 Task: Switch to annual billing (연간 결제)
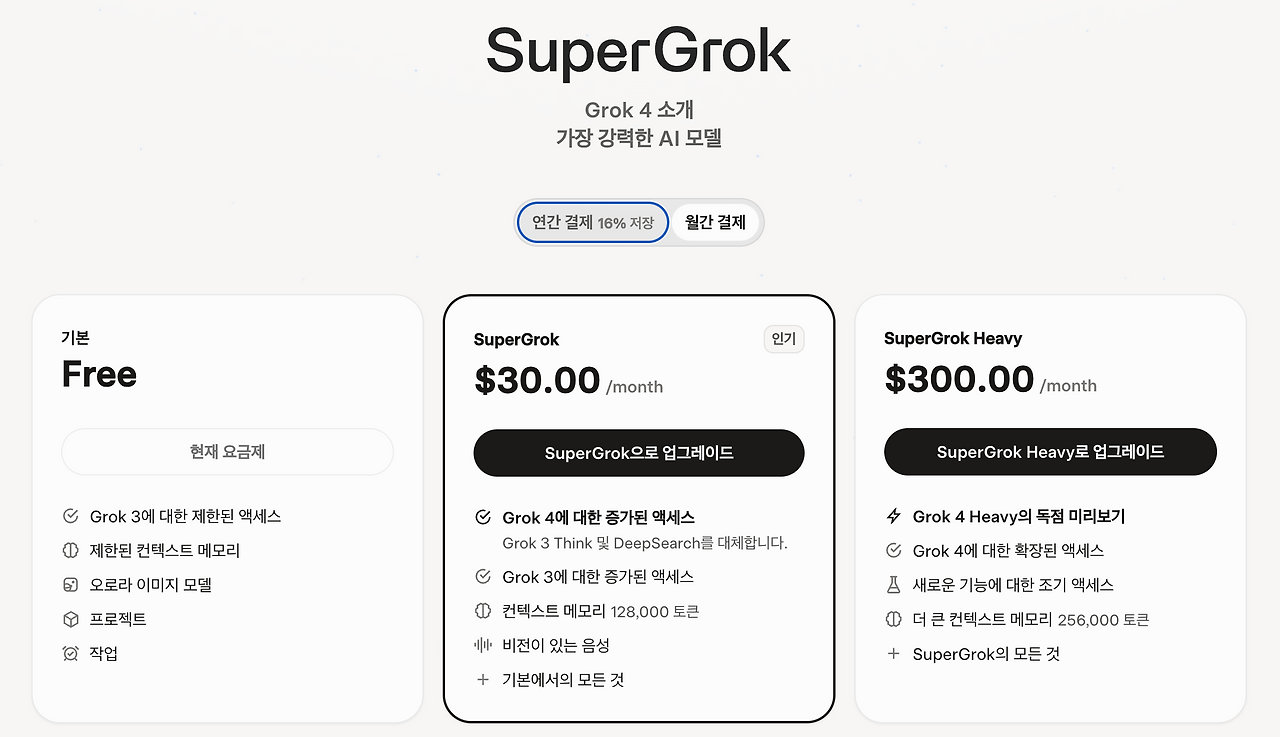pos(592,222)
